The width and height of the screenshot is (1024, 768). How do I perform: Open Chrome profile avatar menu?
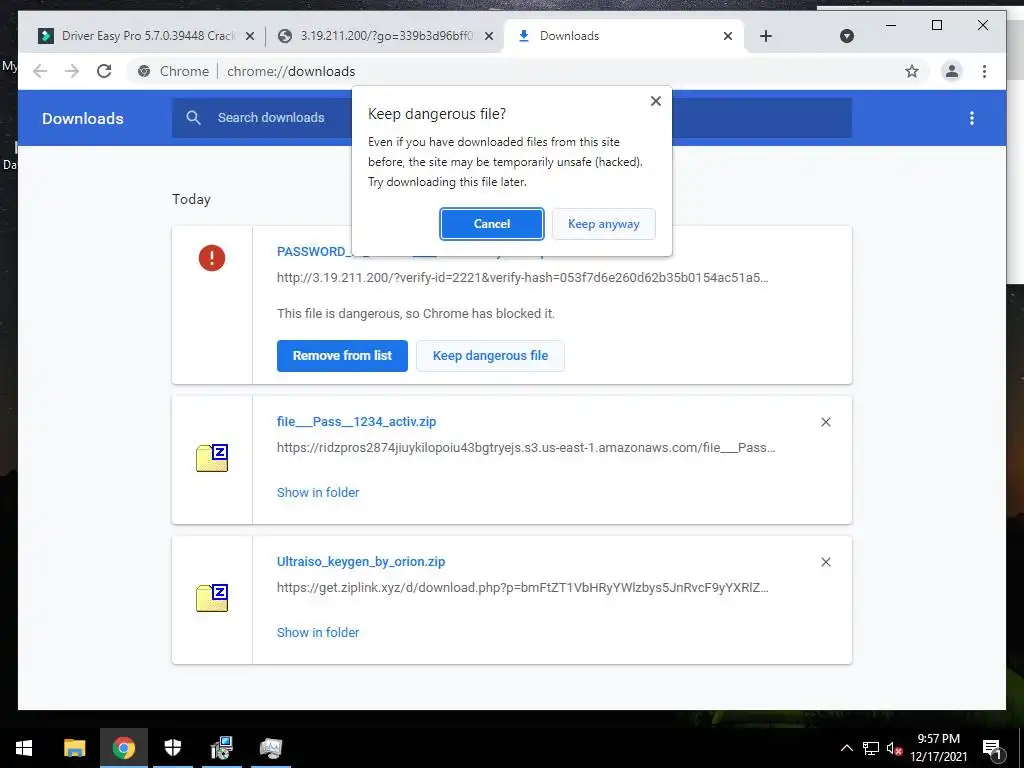[952, 71]
